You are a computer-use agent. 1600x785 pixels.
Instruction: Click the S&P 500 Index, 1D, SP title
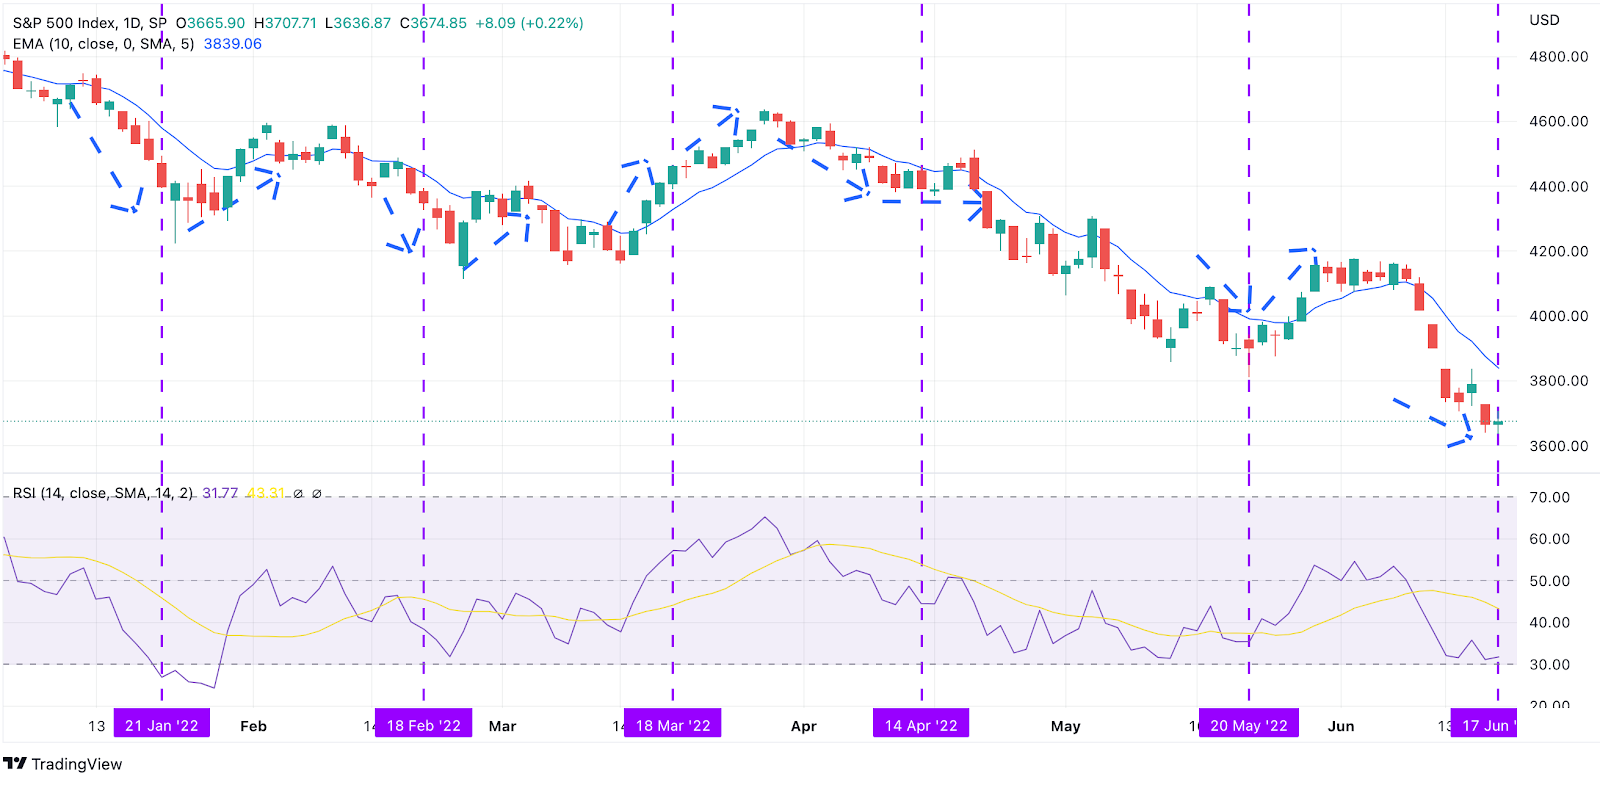(90, 23)
